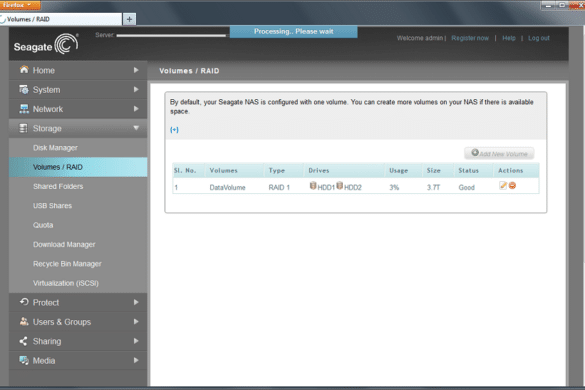This screenshot has height=390, width=585.
Task: Click the Protect restore-arrow icon
Action: click(x=24, y=302)
